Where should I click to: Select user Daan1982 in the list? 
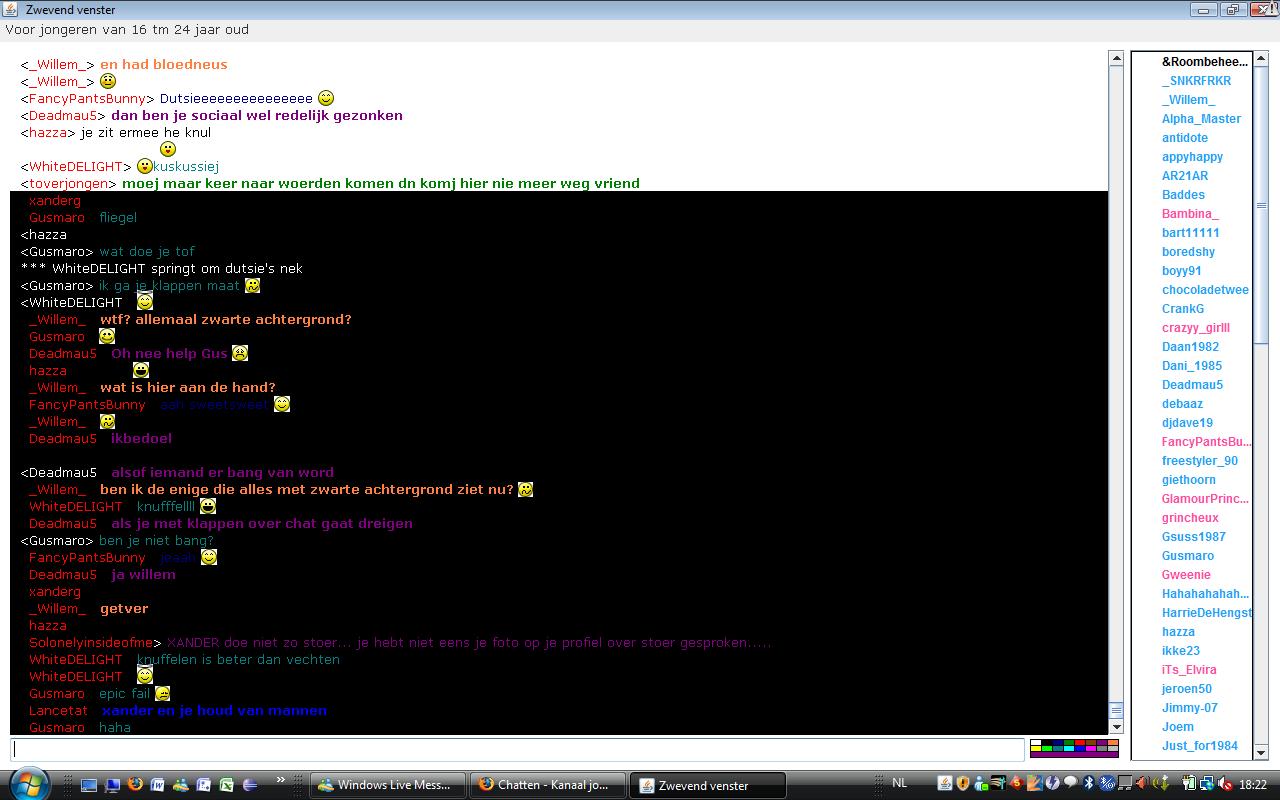pos(1190,347)
